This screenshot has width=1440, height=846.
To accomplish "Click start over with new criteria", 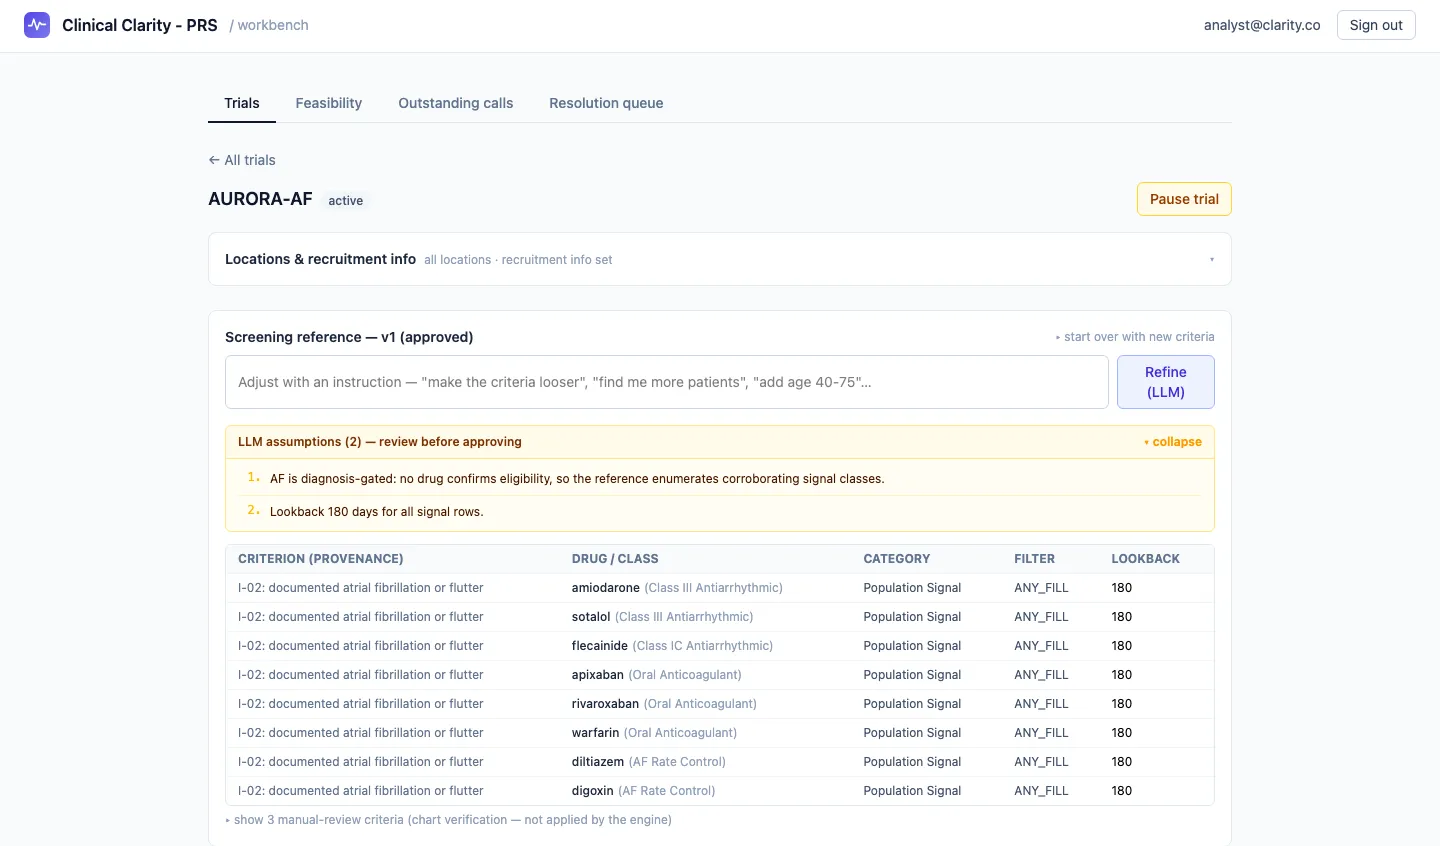I will click(x=1135, y=337).
